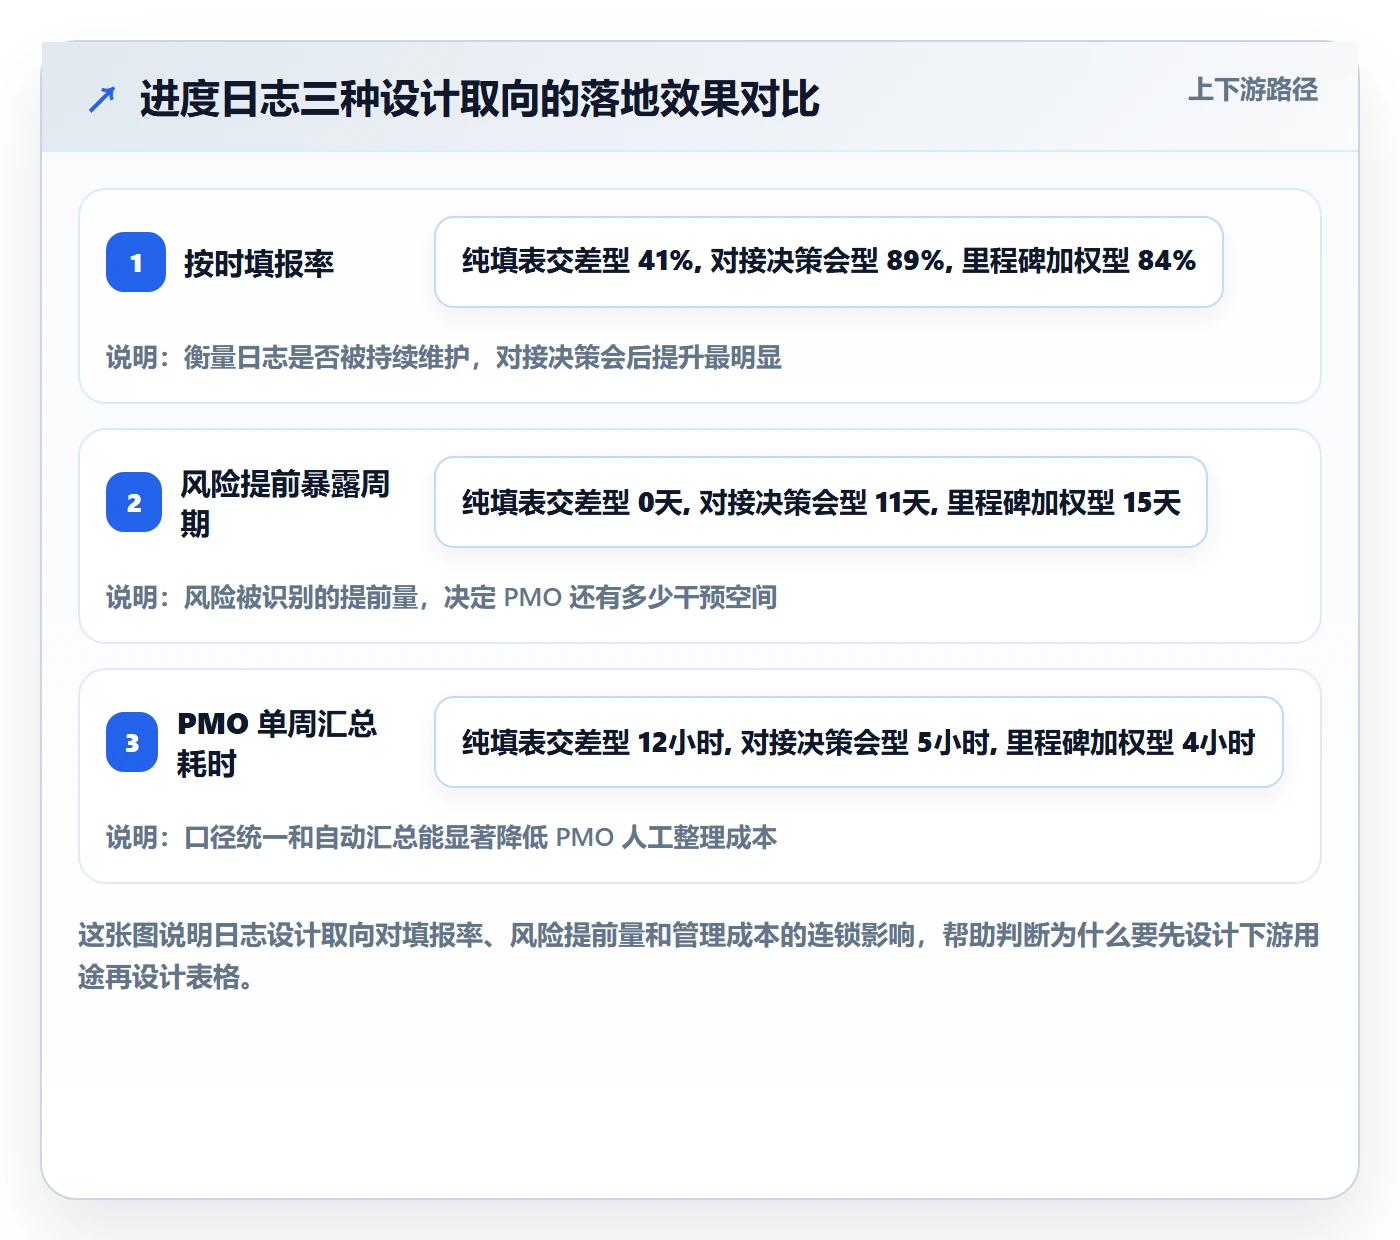The image size is (1400, 1240).
Task: Select the PMO 单周汇总耗时 metric label
Action: pyautogui.click(x=277, y=743)
